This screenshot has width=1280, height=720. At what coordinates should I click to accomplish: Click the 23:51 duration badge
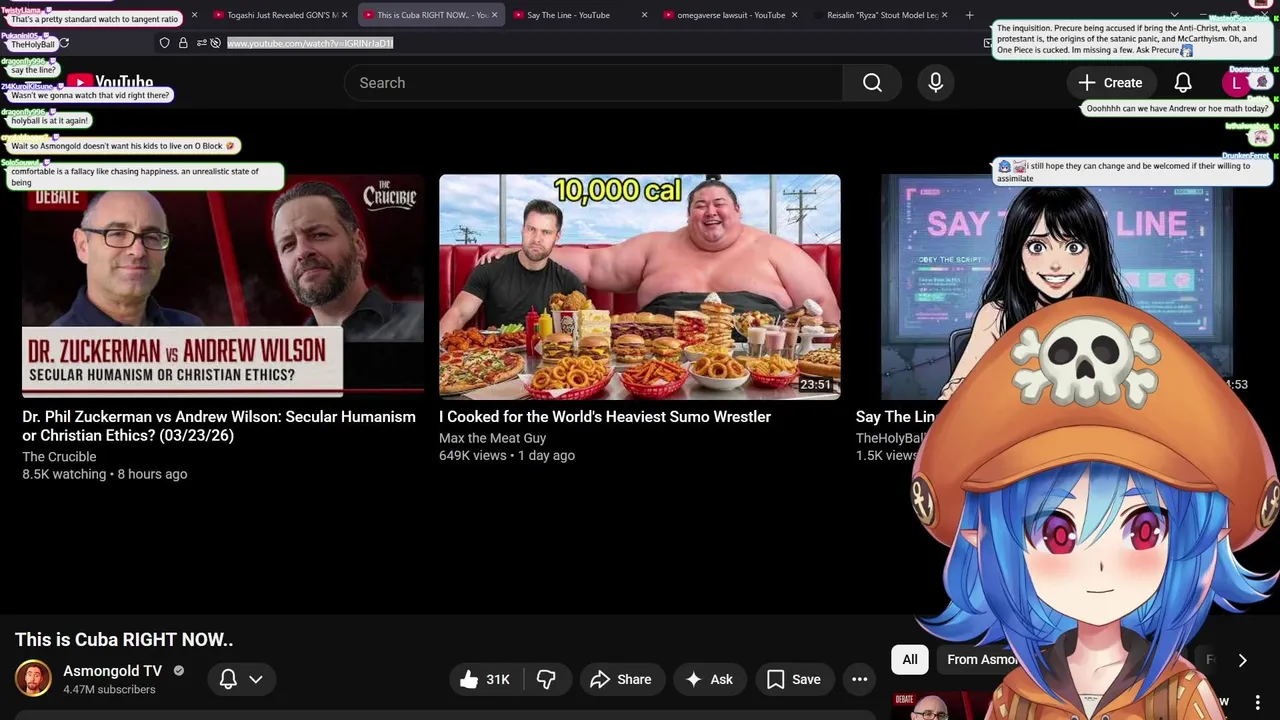(815, 385)
